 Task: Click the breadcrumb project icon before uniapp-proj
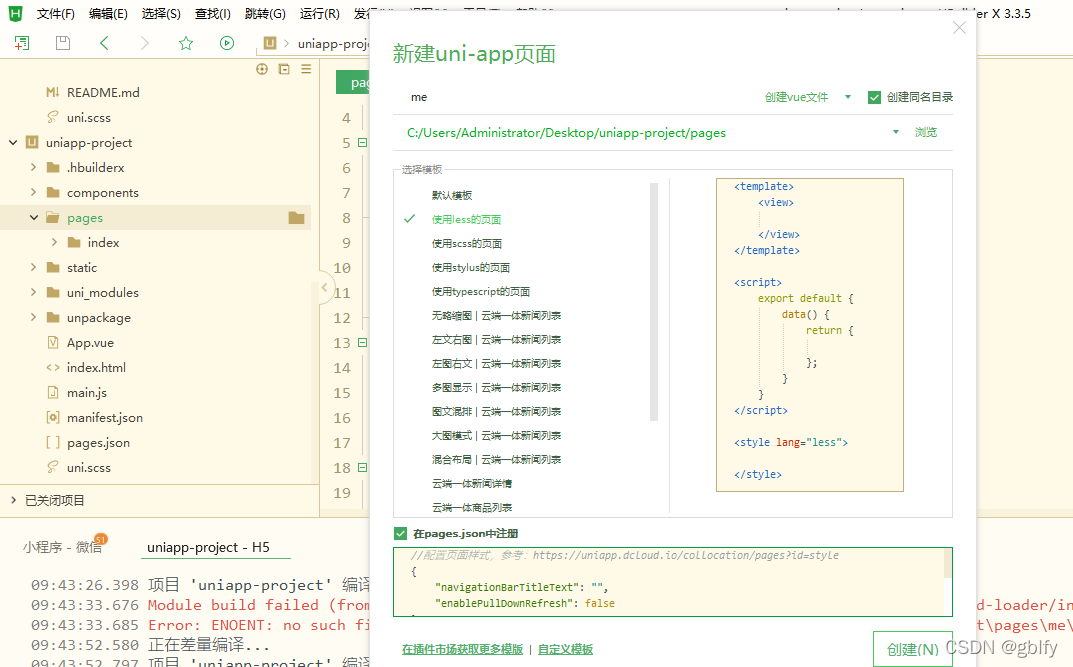270,43
